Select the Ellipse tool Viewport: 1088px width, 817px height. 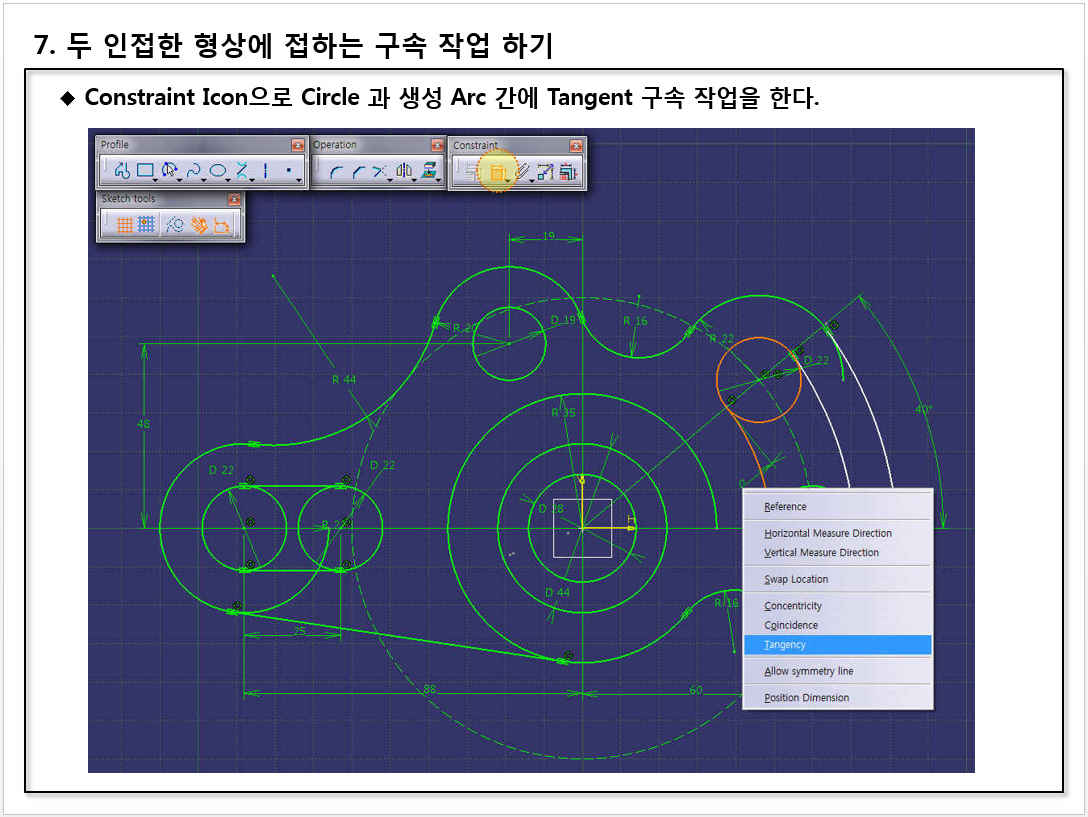217,171
